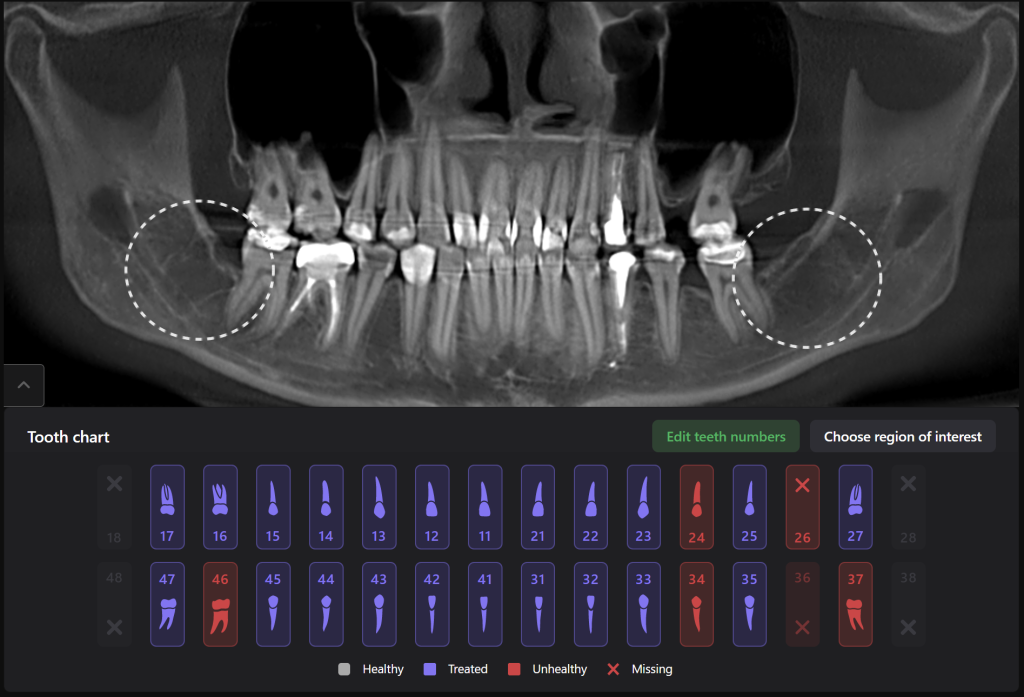Click the gray Healthy color swatch
Viewport: 1024px width, 697px height.
pyautogui.click(x=342, y=669)
